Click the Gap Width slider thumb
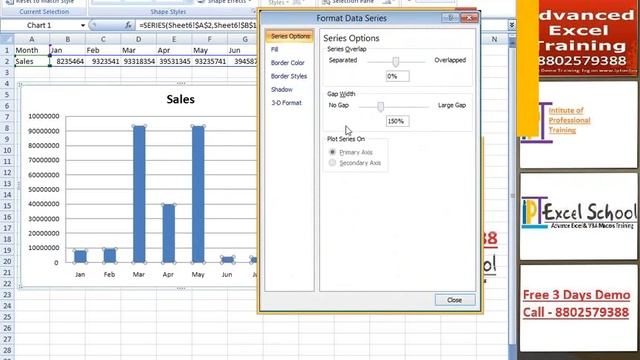The width and height of the screenshot is (640, 360). point(380,107)
